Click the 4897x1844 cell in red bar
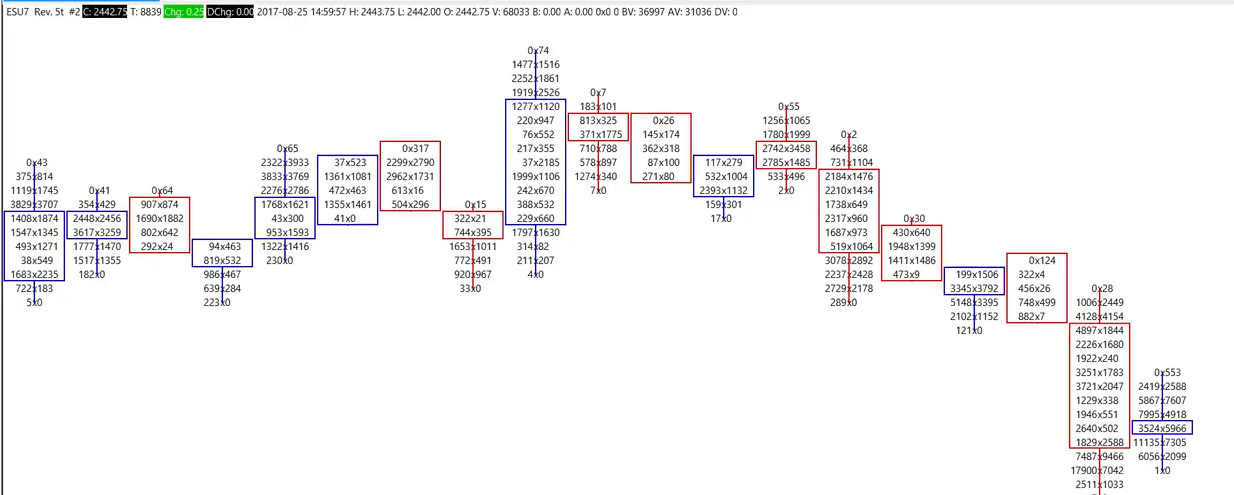Viewport: 1234px width, 495px height. (1098, 330)
